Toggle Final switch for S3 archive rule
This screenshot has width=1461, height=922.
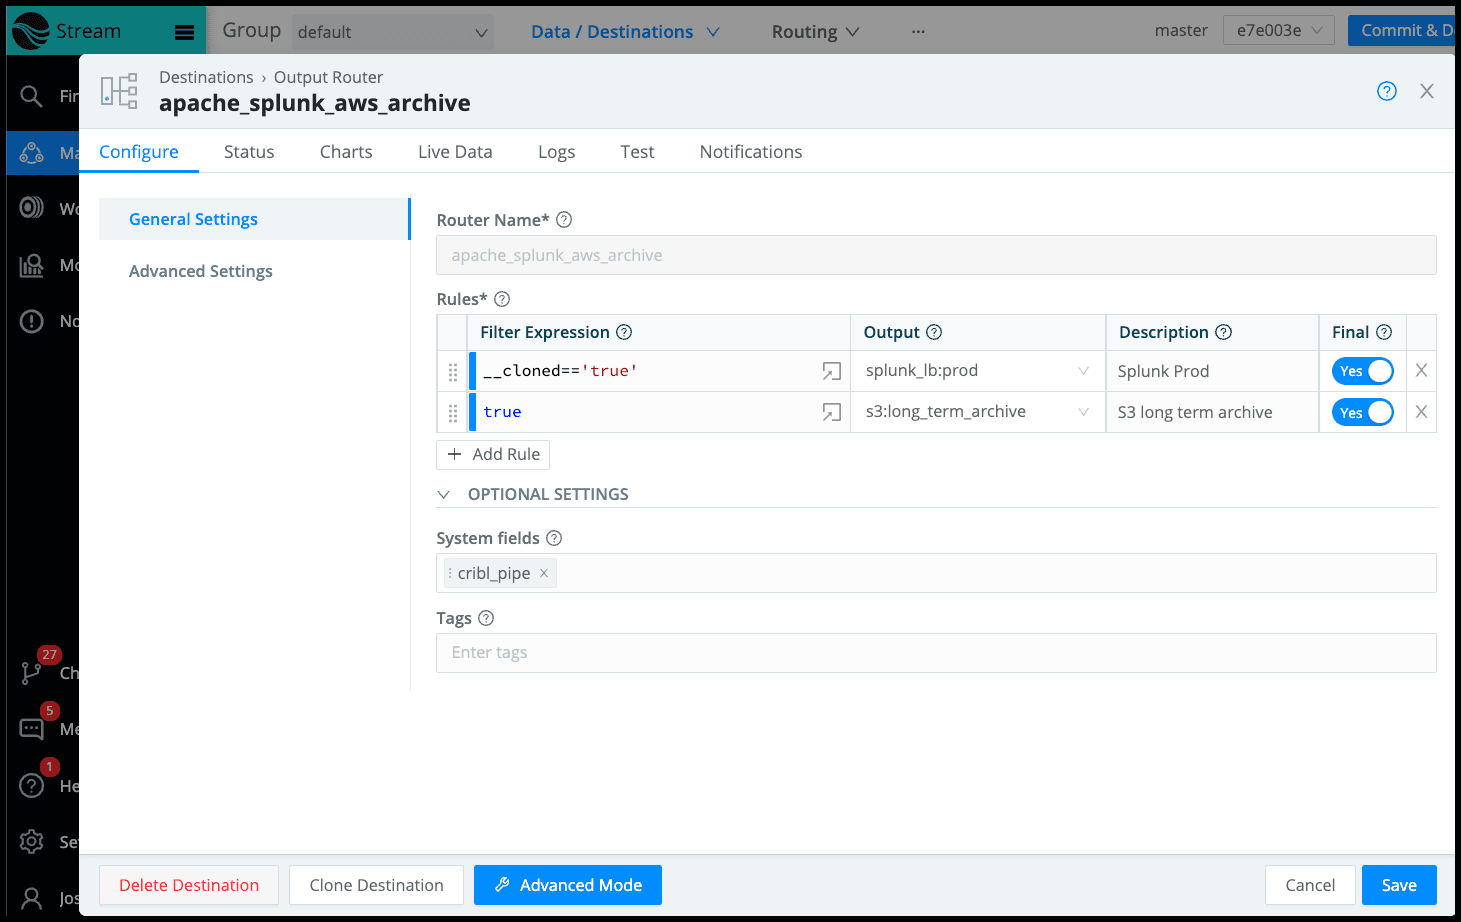tap(1362, 412)
